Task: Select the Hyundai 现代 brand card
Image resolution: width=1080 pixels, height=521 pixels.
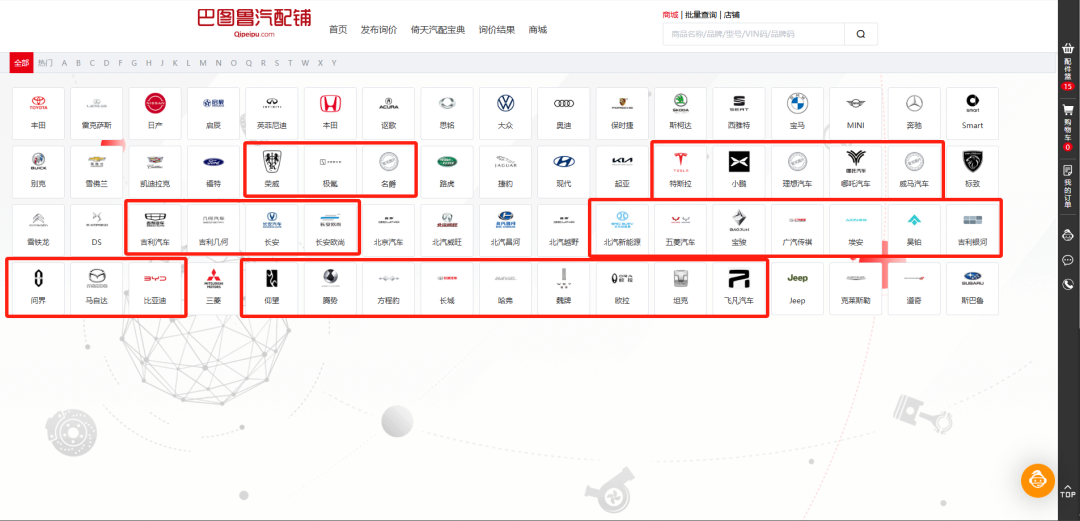Action: (563, 172)
